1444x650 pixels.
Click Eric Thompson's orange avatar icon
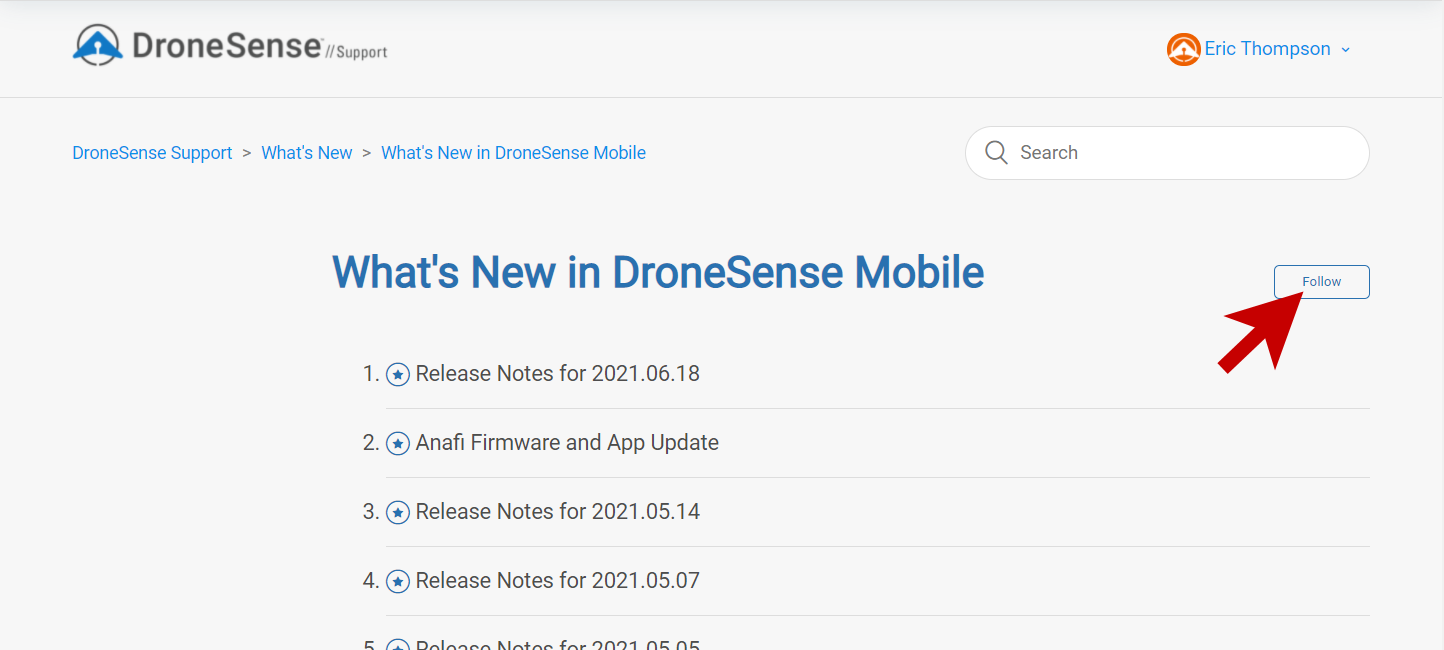(x=1183, y=49)
